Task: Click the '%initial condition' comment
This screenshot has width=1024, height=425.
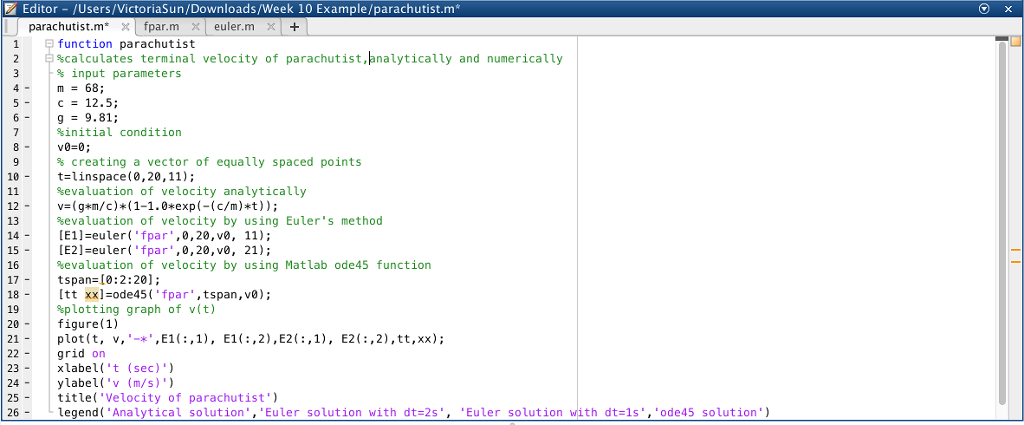Action: 119,133
